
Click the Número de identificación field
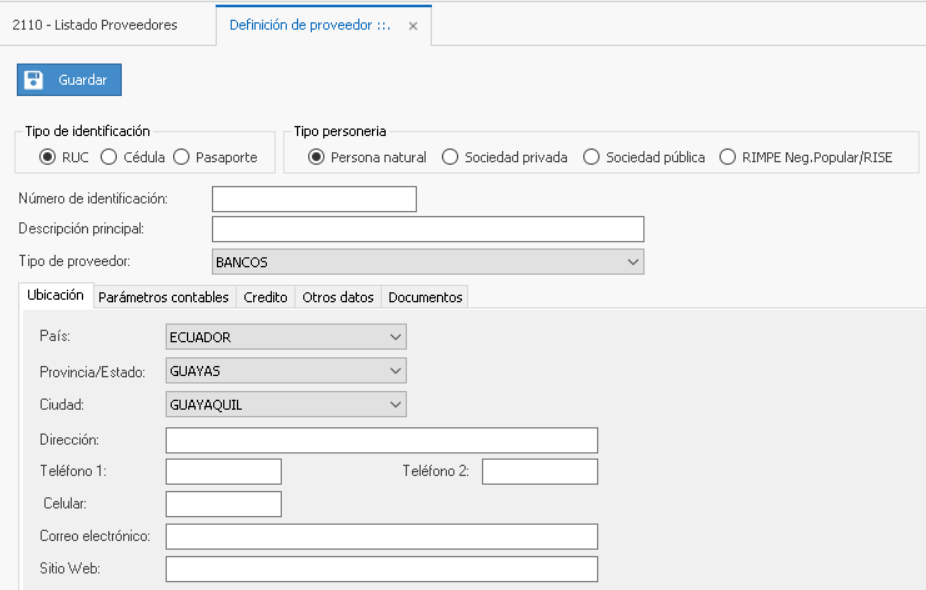pyautogui.click(x=314, y=199)
